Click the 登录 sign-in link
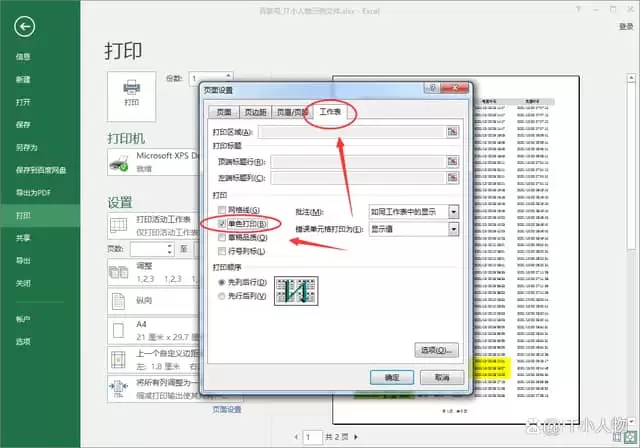640x448 pixels. point(626,27)
